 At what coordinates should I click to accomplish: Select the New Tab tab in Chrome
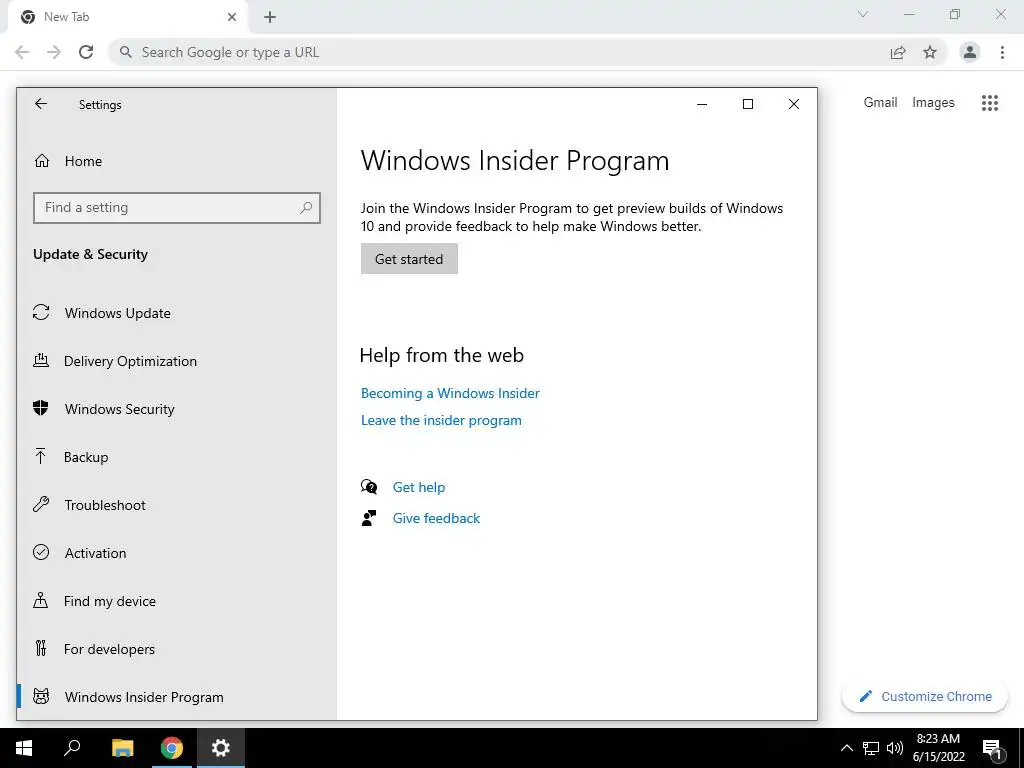coord(127,17)
